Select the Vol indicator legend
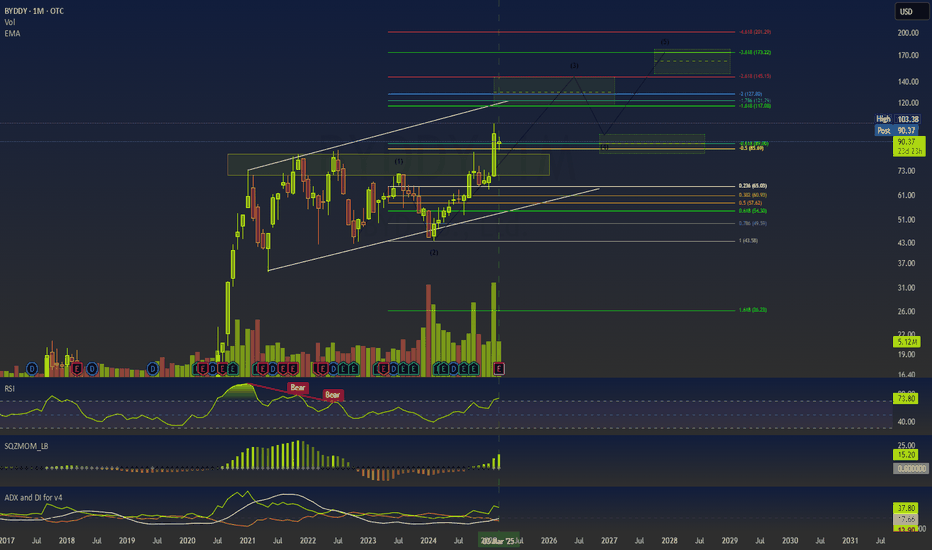Image resolution: width=932 pixels, height=550 pixels. coord(10,22)
